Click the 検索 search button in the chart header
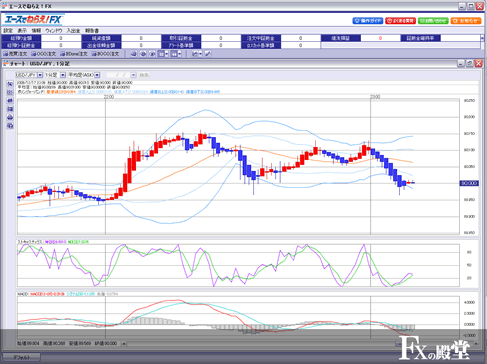 coord(144,75)
